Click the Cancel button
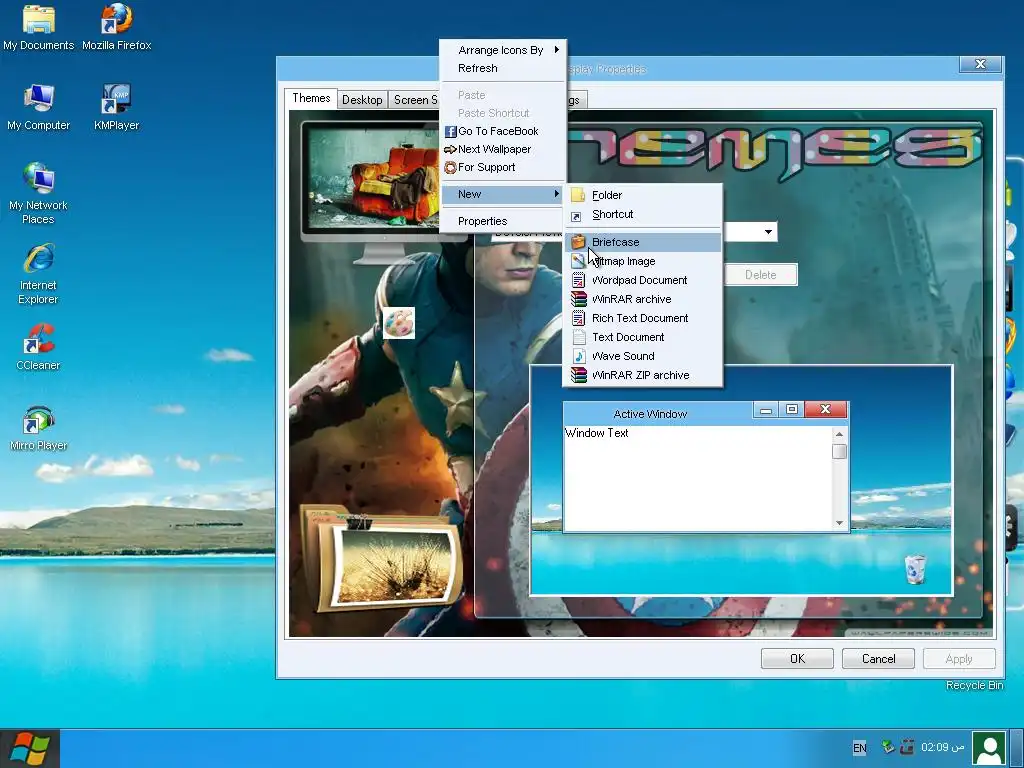Screen dimensions: 1024x768 (878, 659)
